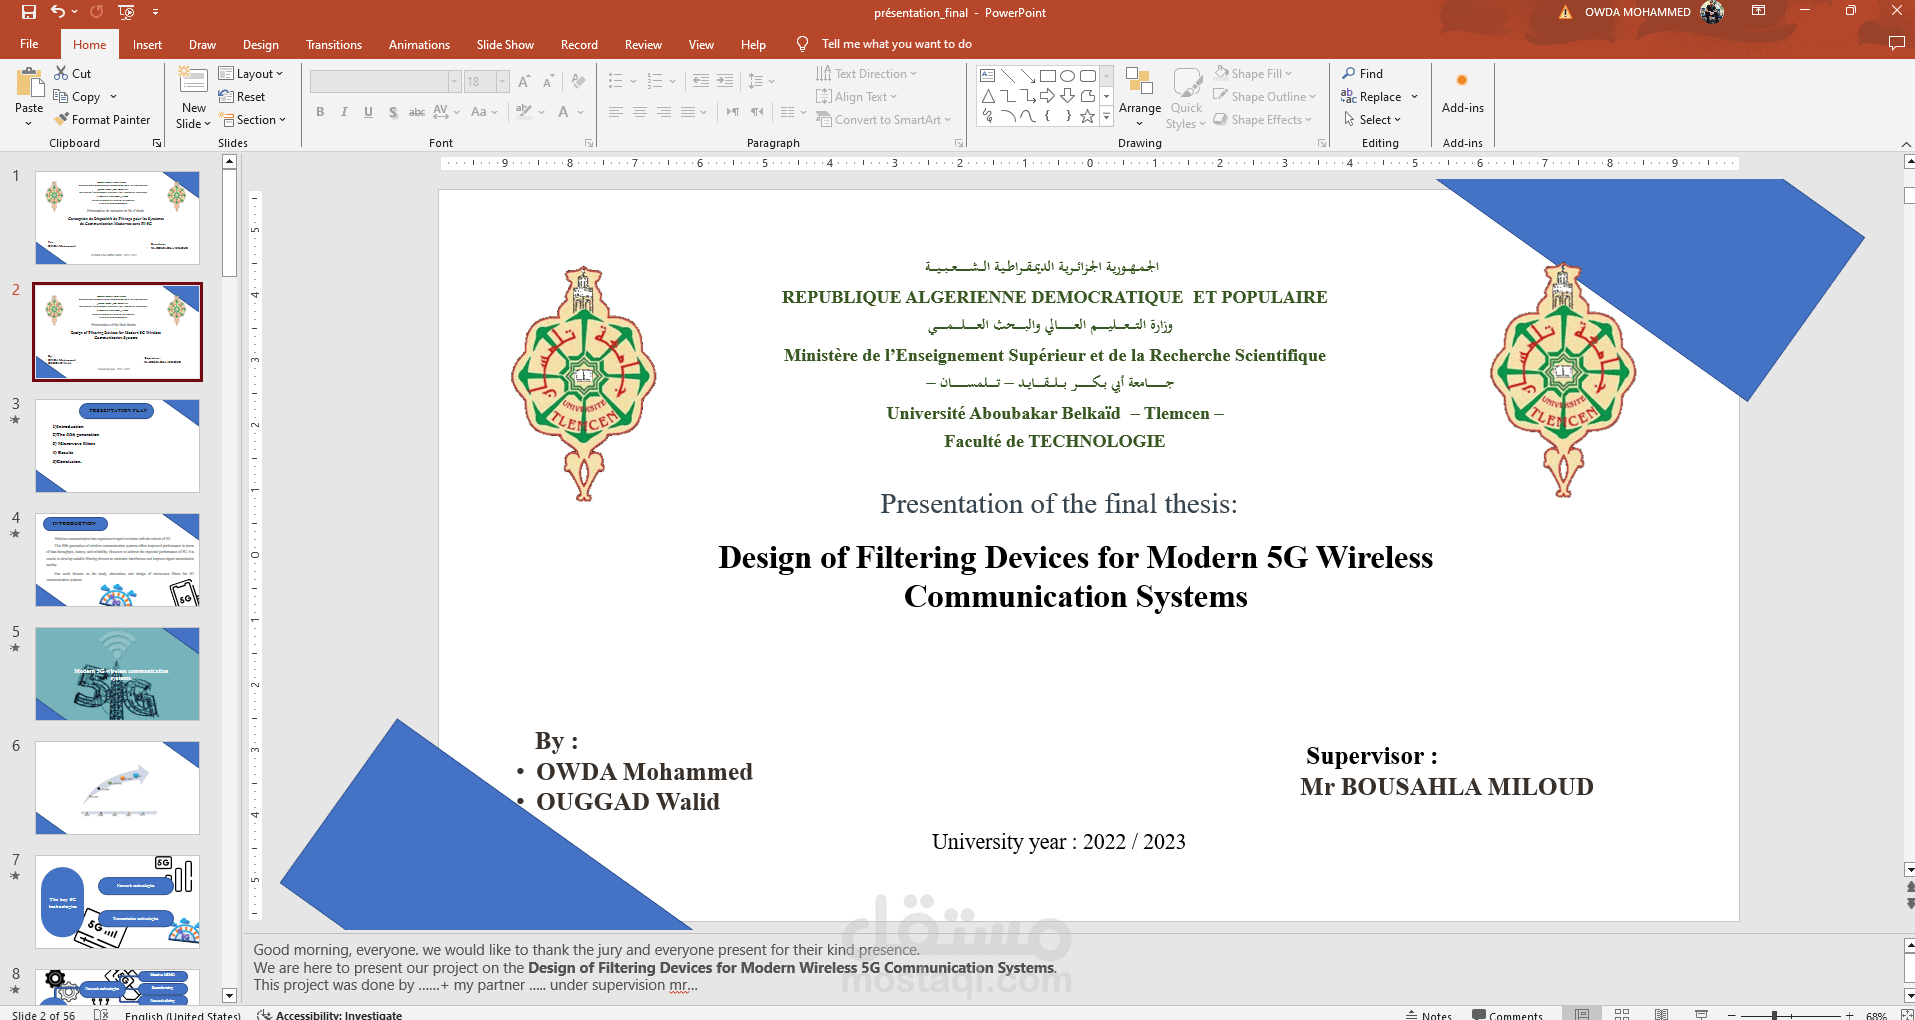This screenshot has height=1020, width=1915.
Task: Open the File menu
Action: [29, 44]
